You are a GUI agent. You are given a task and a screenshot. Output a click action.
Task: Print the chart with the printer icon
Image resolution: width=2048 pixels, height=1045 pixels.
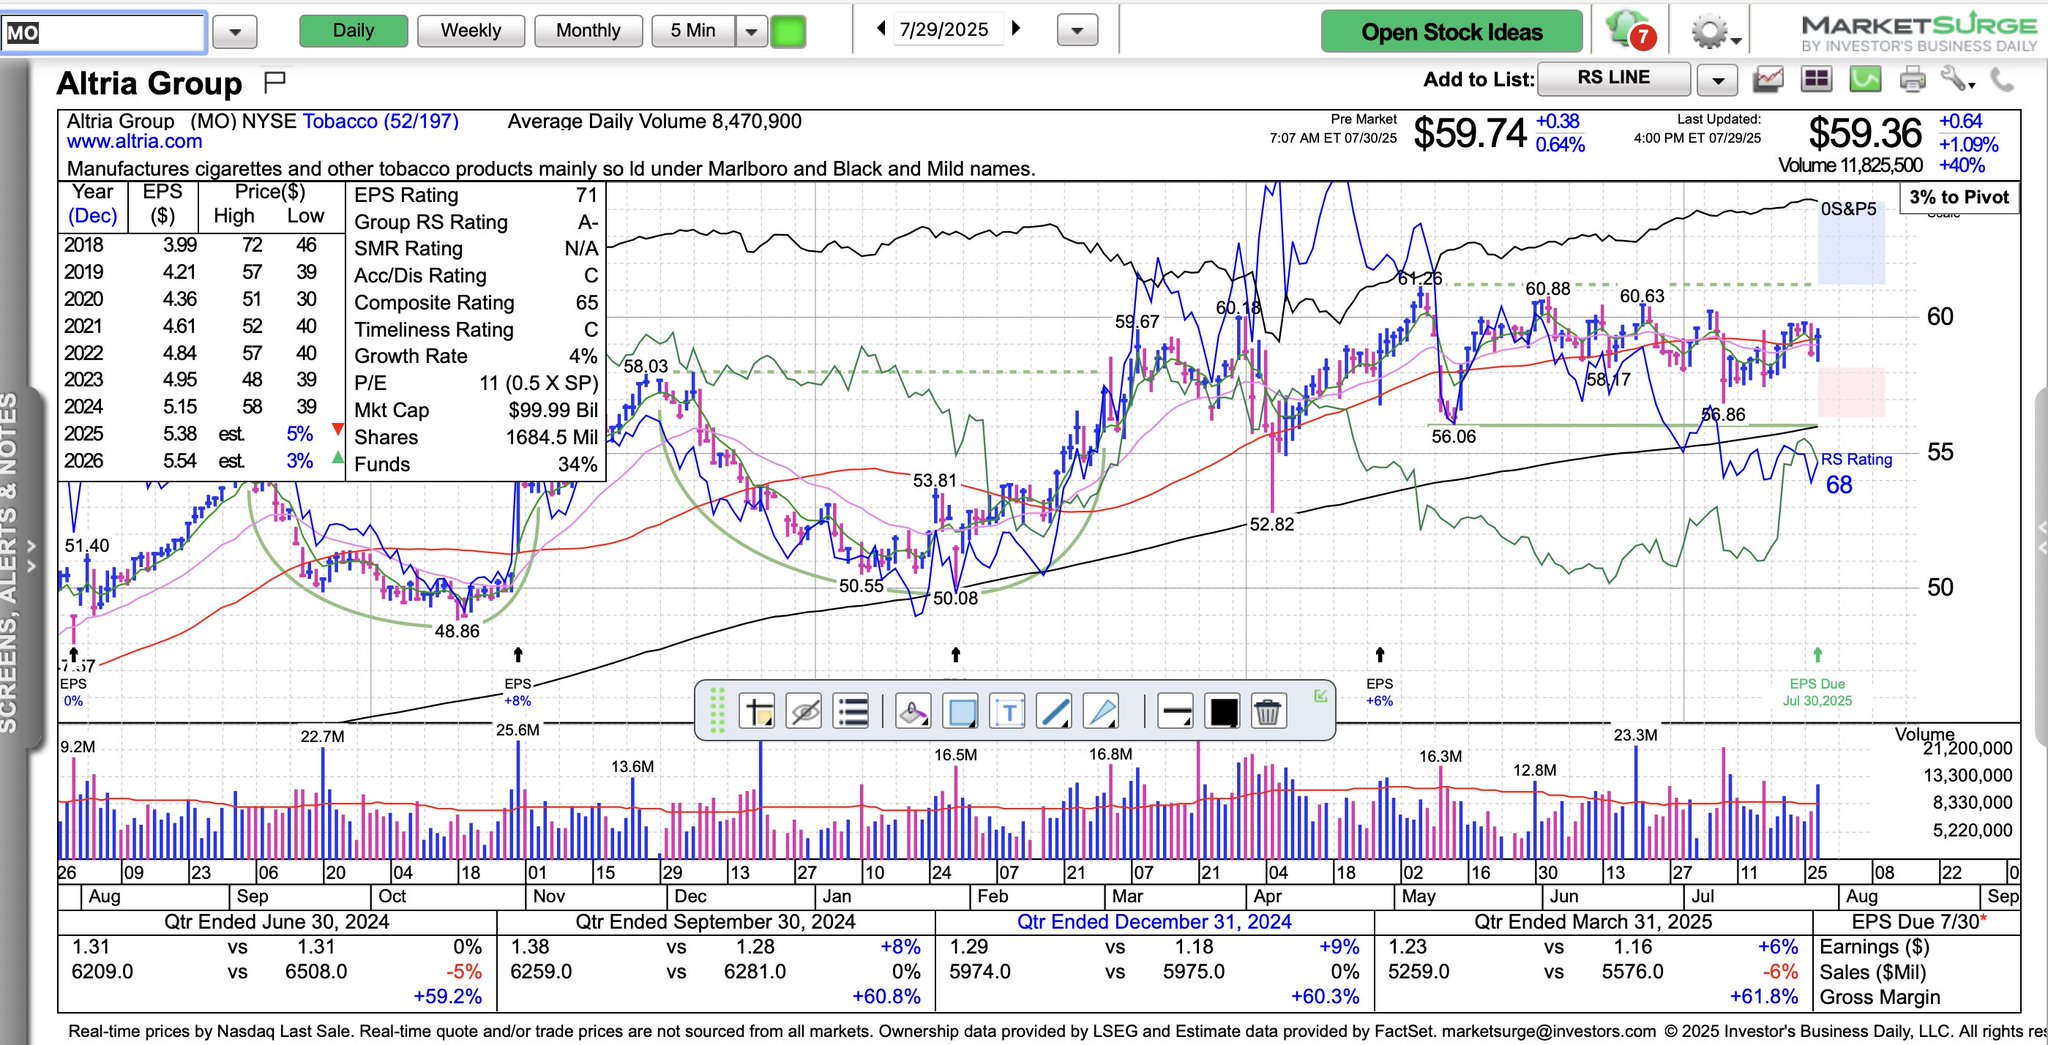1912,79
